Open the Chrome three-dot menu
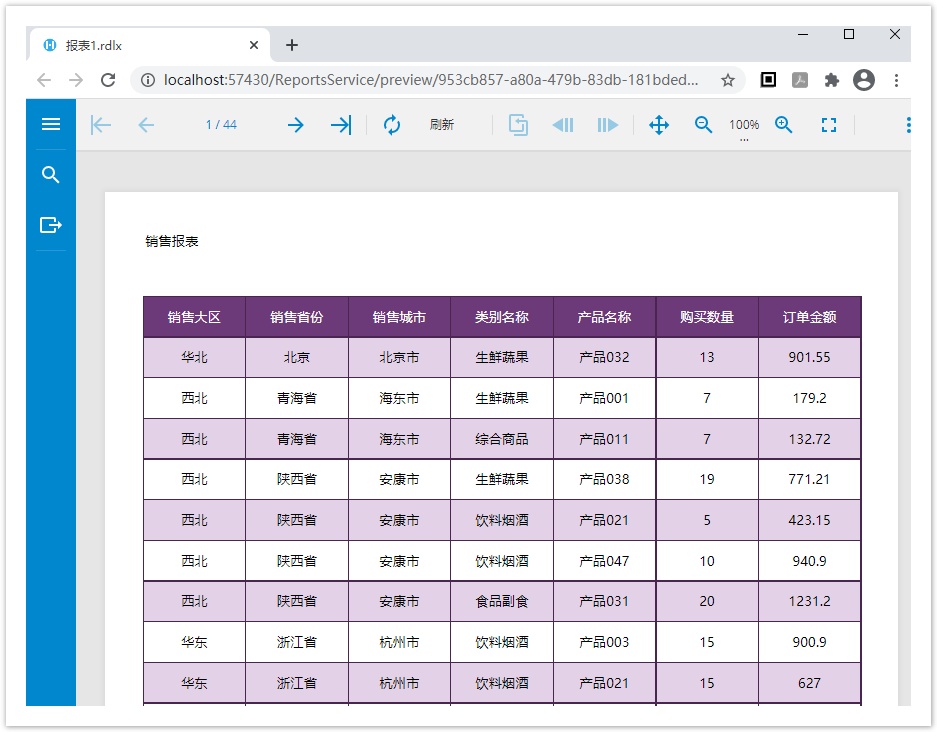Viewport: 937px width, 732px height. pyautogui.click(x=896, y=80)
